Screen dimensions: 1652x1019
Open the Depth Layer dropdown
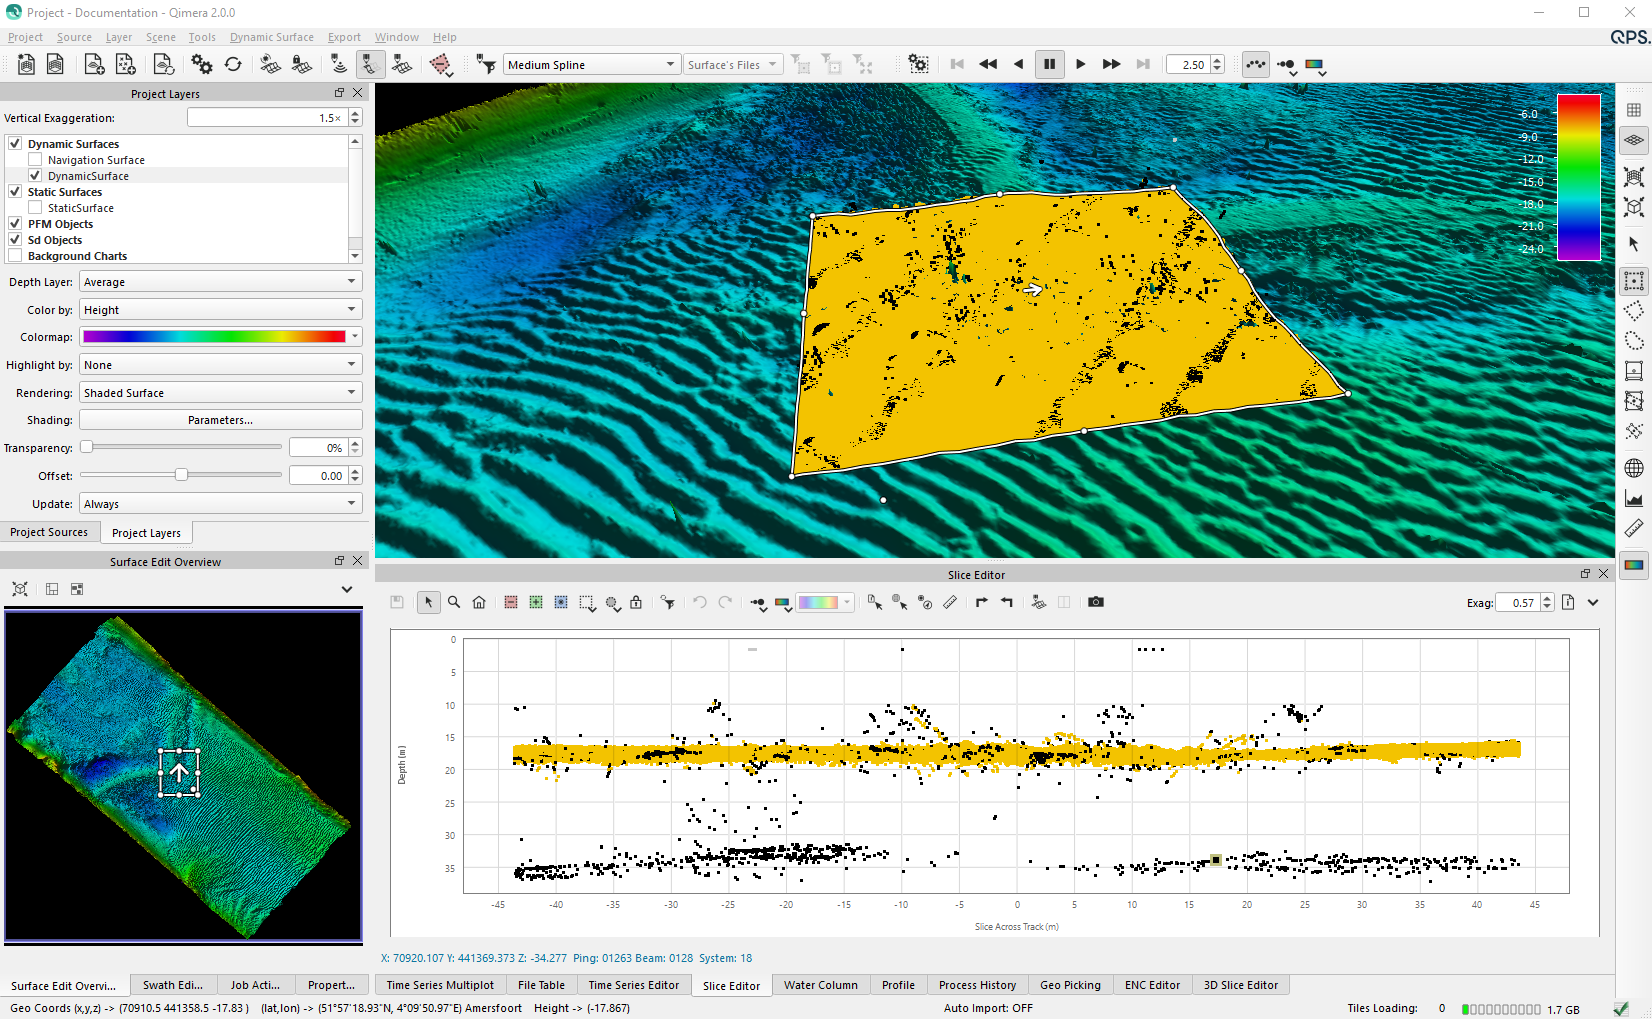point(220,282)
